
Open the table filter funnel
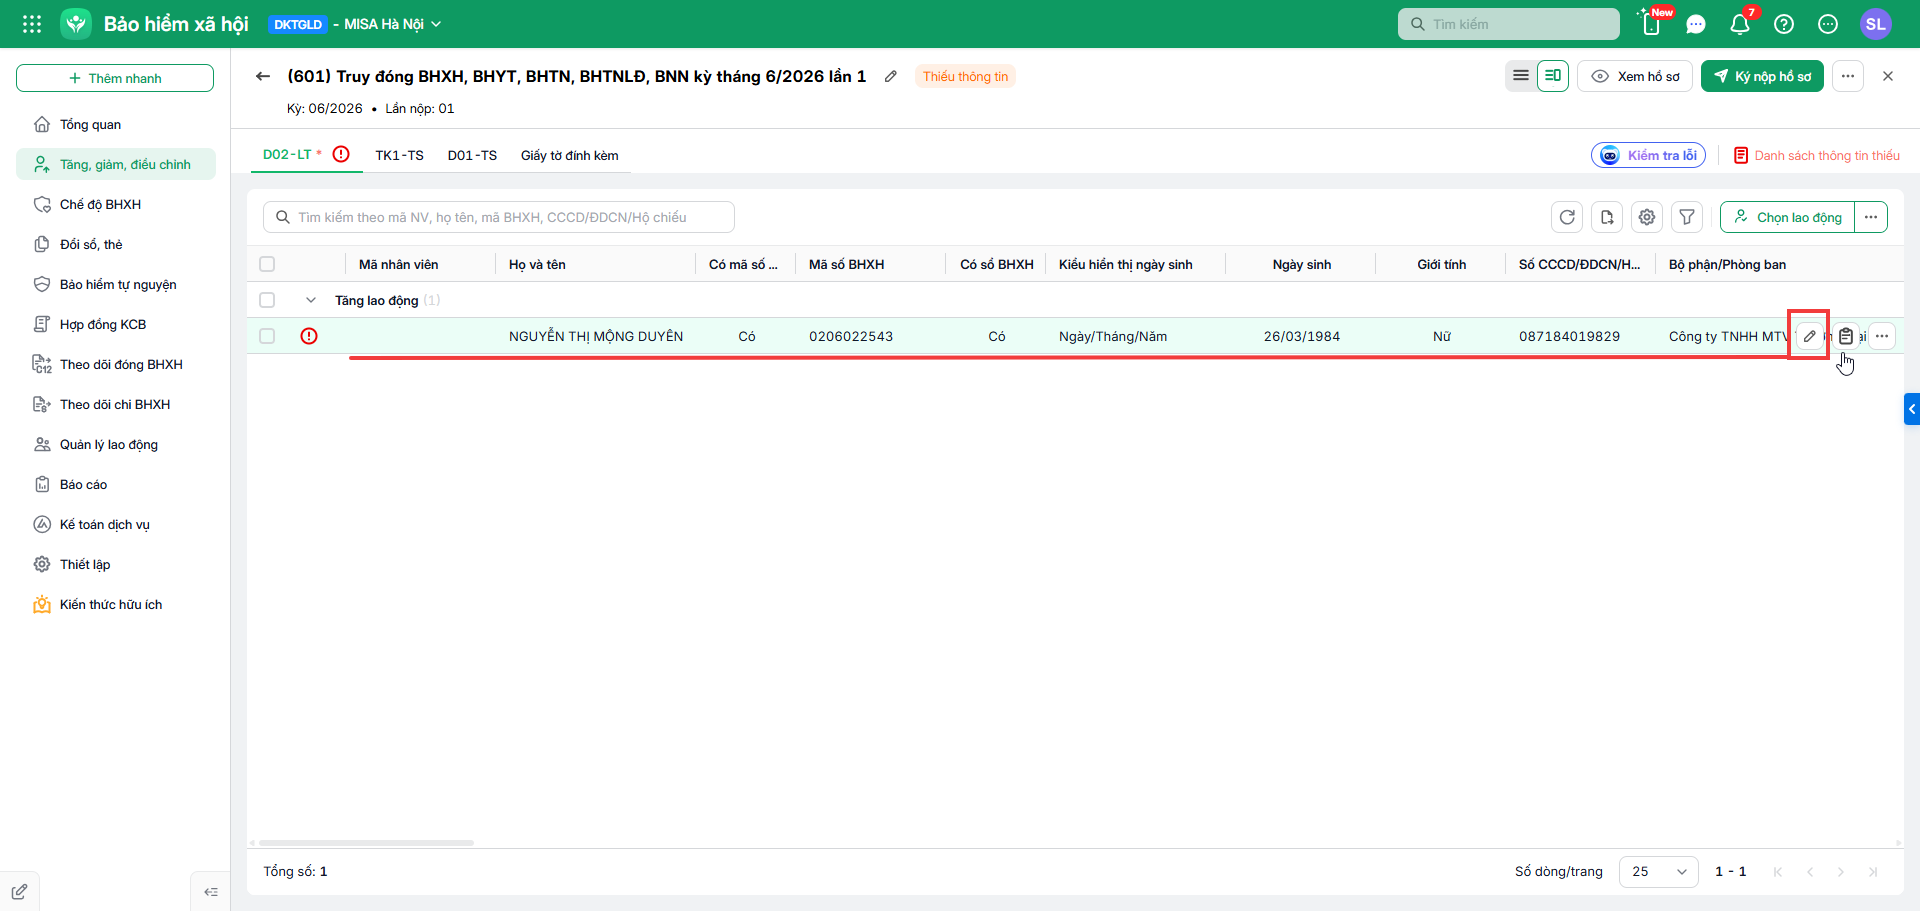click(x=1687, y=217)
